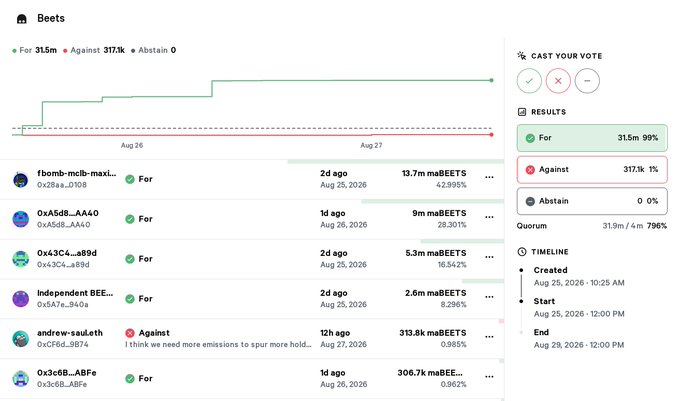Click the gray minus icon in Abstain result
Screen dimensions: 680x401
coord(530,202)
